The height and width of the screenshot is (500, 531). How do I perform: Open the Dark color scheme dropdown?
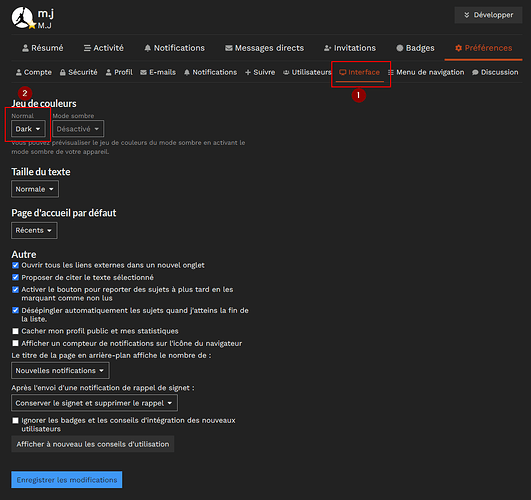point(28,129)
